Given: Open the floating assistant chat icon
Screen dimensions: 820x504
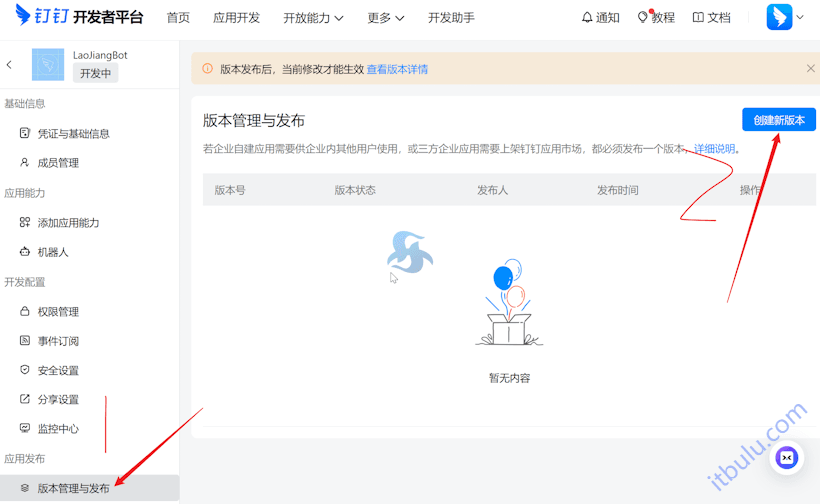Looking at the screenshot, I should (x=787, y=458).
